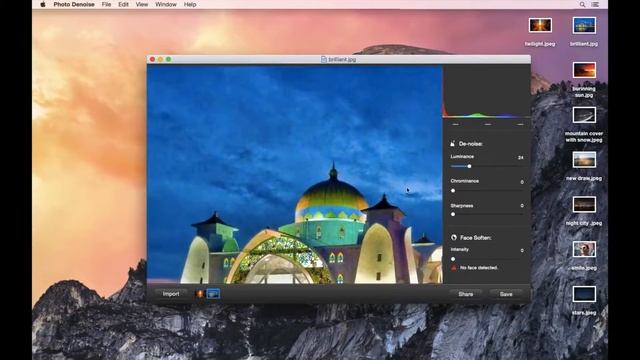Click the green zoom window button
This screenshot has height=360, width=640.
click(169, 60)
